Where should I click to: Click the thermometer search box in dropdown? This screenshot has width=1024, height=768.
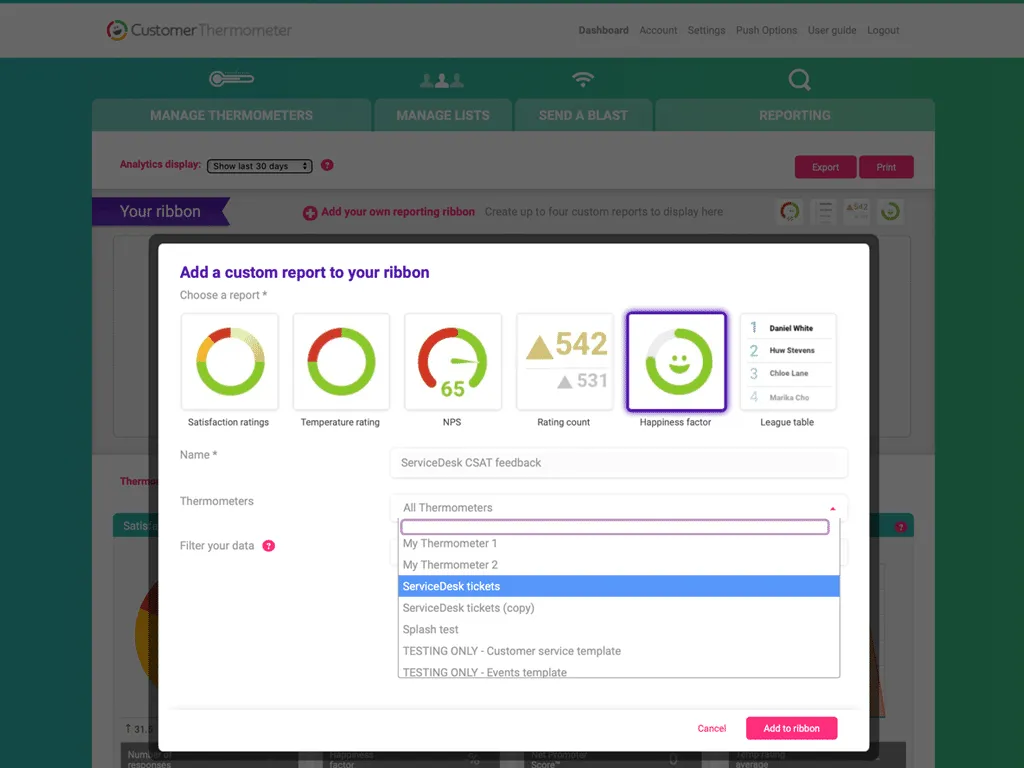[x=615, y=527]
